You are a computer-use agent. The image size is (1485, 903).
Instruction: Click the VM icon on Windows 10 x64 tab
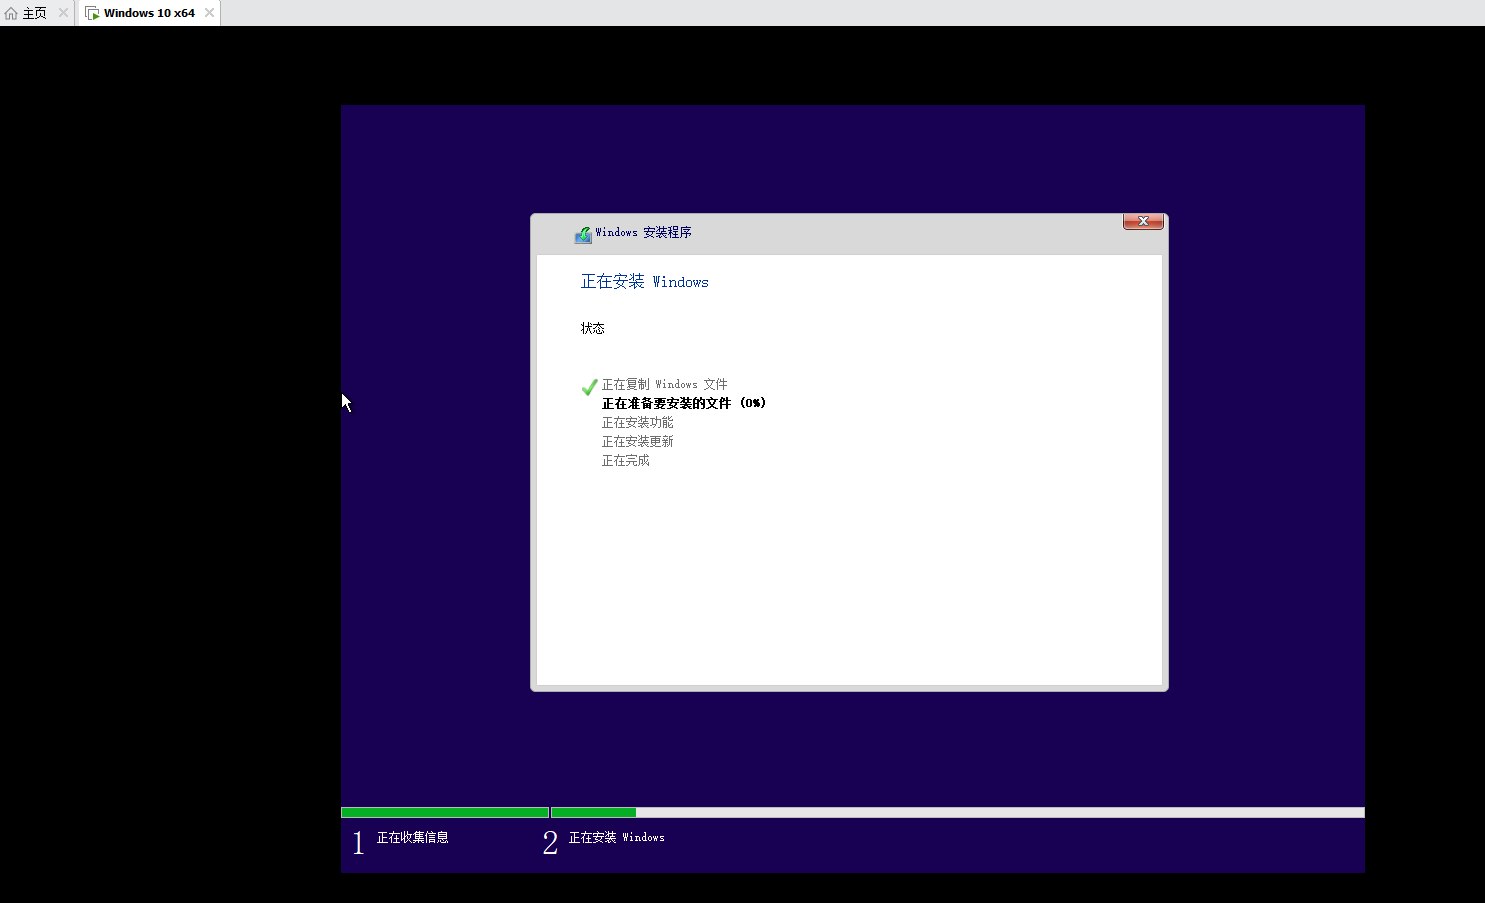(x=92, y=13)
